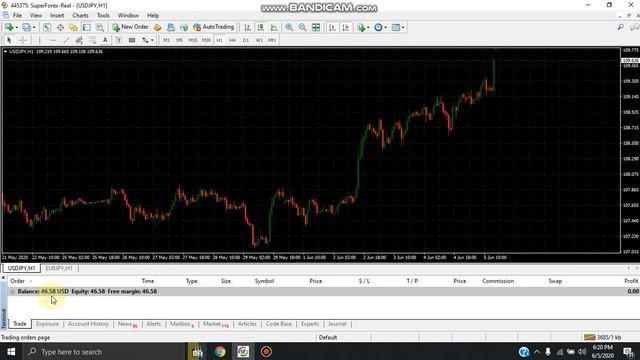The image size is (640, 360).
Task: Switch timeframe to M1
Action: click(167, 40)
